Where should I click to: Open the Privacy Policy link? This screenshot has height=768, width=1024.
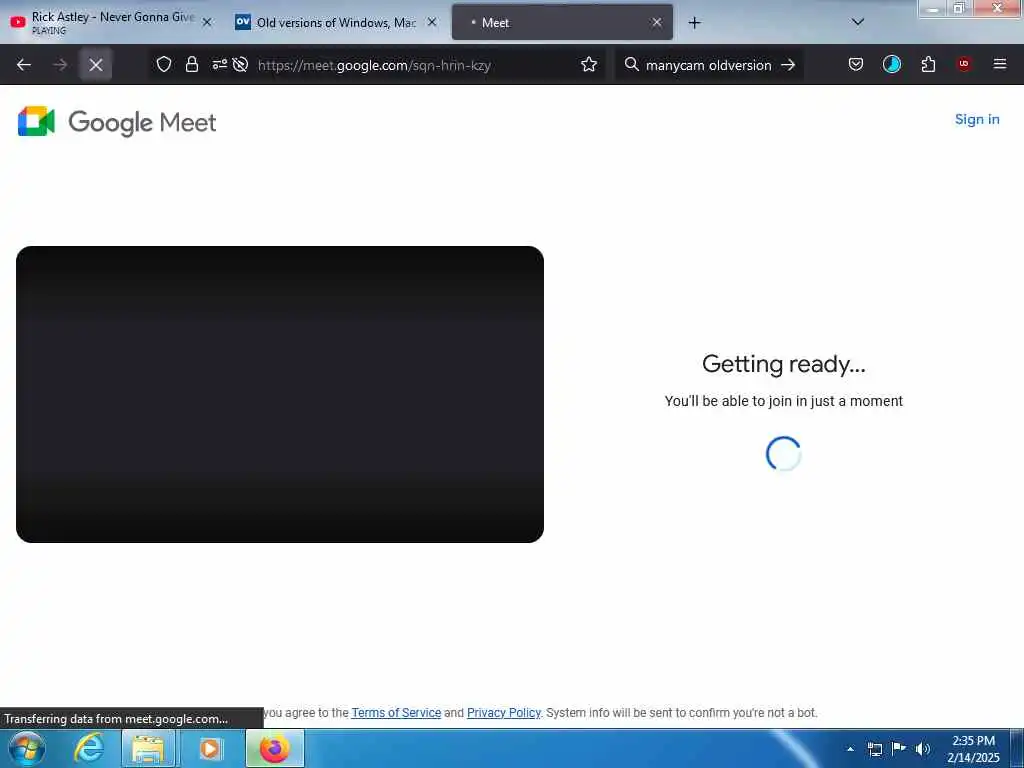pos(504,712)
